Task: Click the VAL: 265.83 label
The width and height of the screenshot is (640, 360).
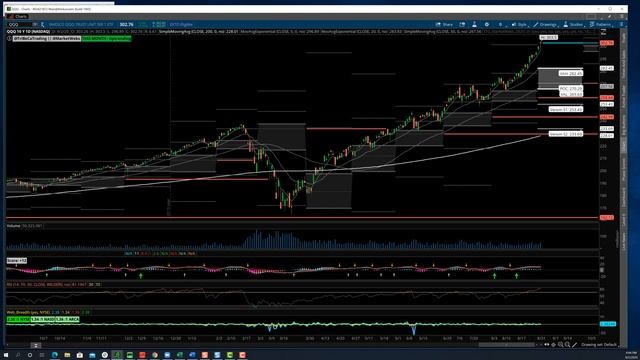Action: click(571, 94)
